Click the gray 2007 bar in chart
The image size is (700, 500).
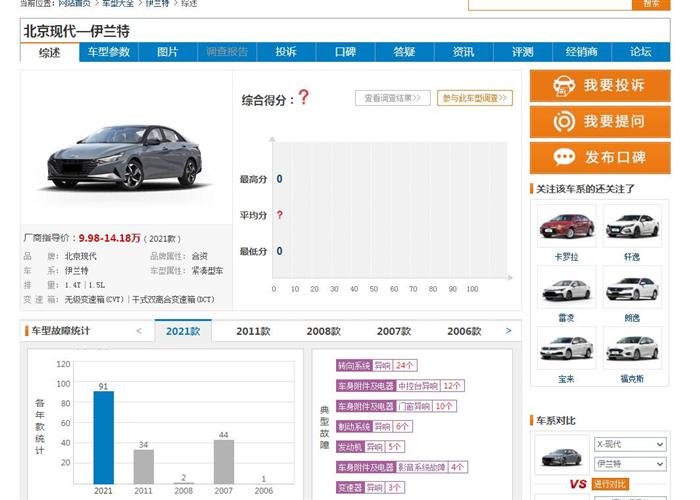point(224,462)
